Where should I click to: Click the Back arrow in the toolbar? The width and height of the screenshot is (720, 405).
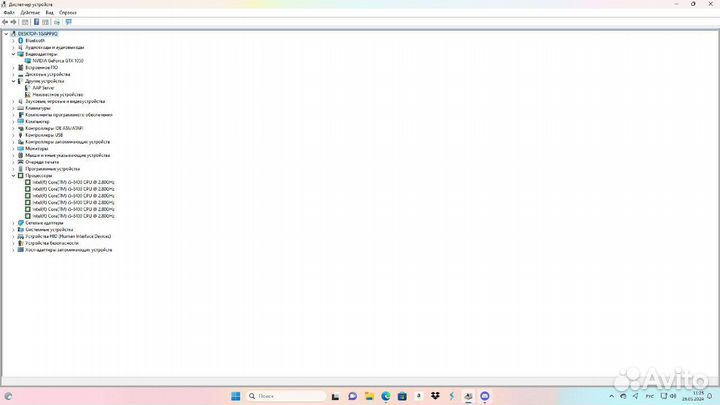5,22
